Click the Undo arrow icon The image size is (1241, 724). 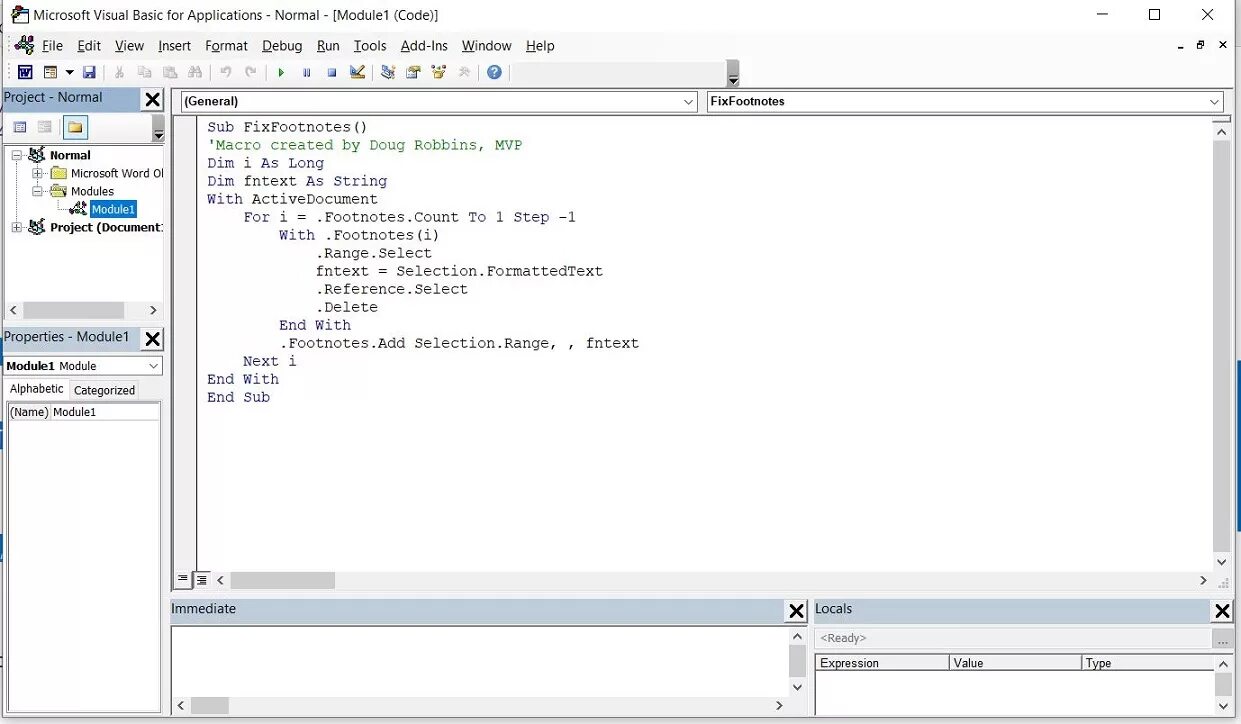tap(226, 72)
